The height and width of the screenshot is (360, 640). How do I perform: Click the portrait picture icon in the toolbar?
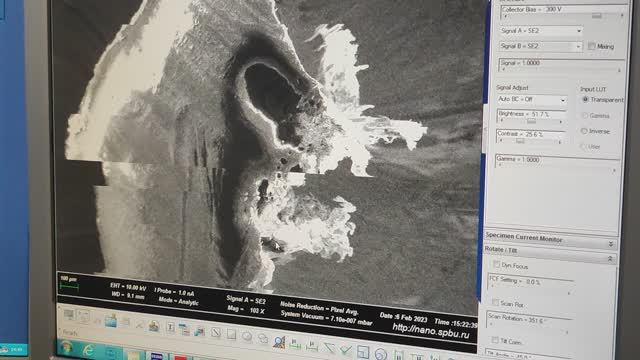154,326
